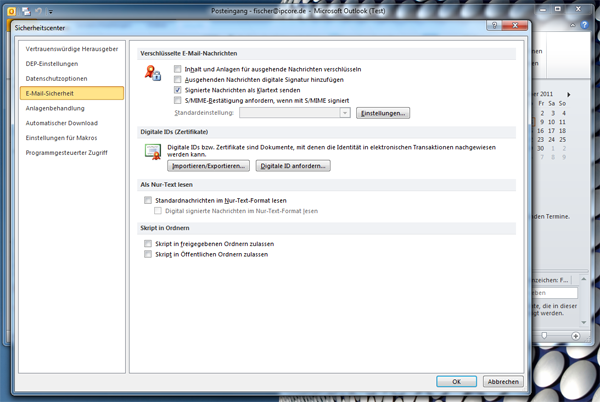Click zoom in plus button in Outlook status bar
Viewport: 600px width, 402px height.
(576, 336)
